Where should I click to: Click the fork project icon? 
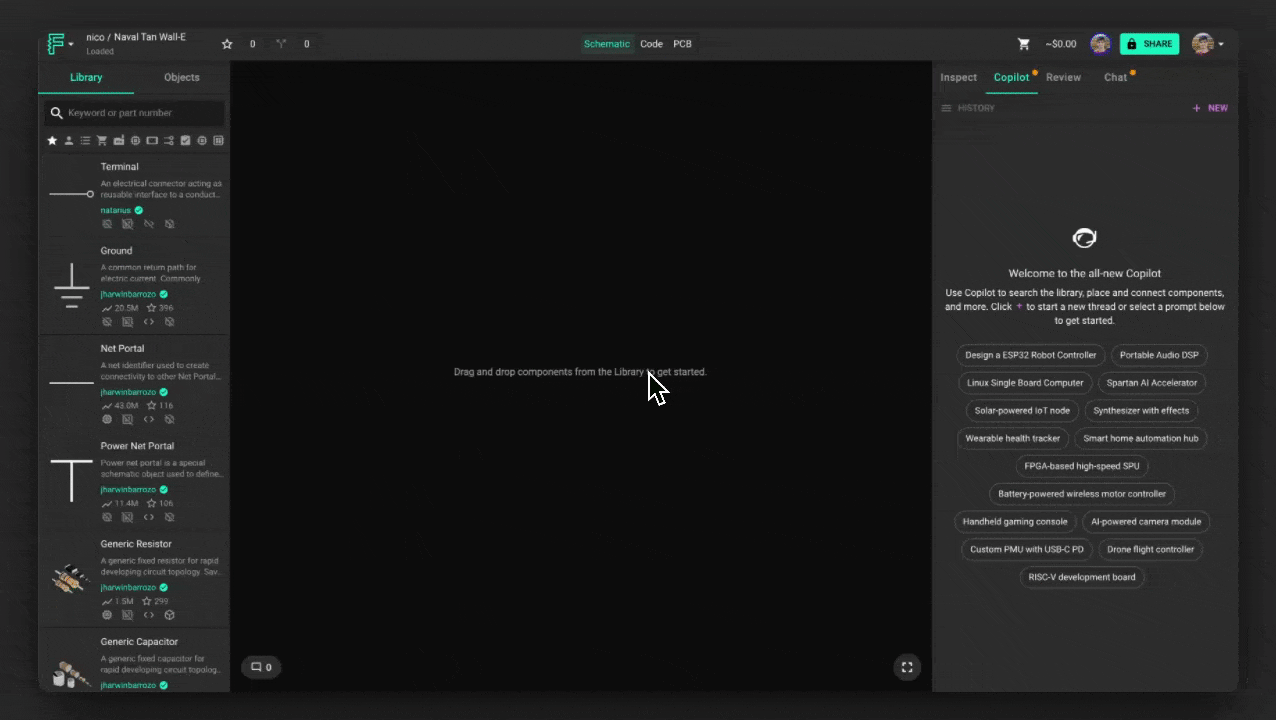(x=281, y=44)
